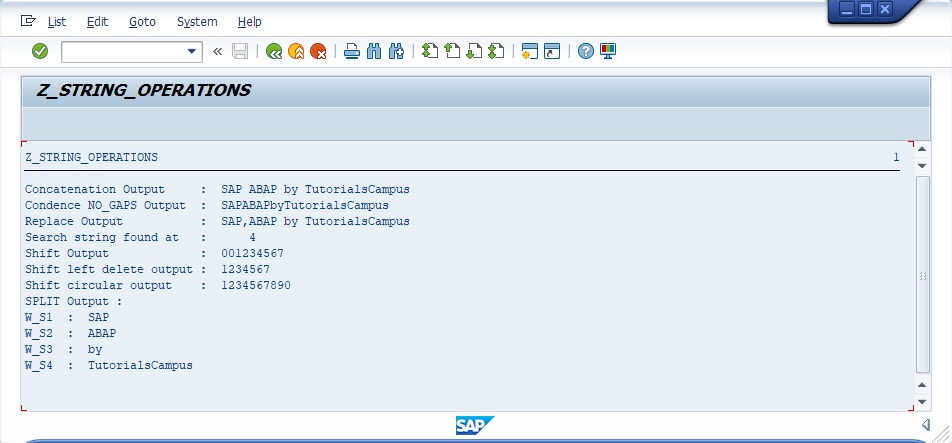The width and height of the screenshot is (952, 443).
Task: Open Find with the binoculars icon
Action: 374,51
